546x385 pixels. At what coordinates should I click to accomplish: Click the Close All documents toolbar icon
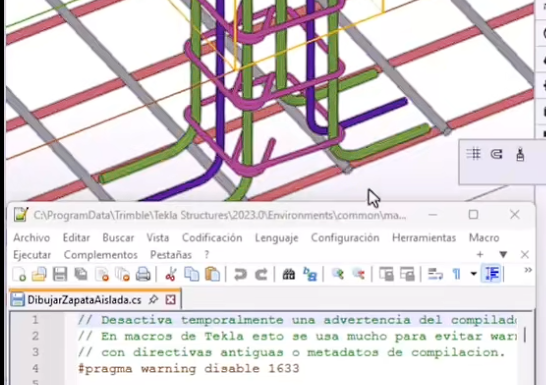(123, 274)
